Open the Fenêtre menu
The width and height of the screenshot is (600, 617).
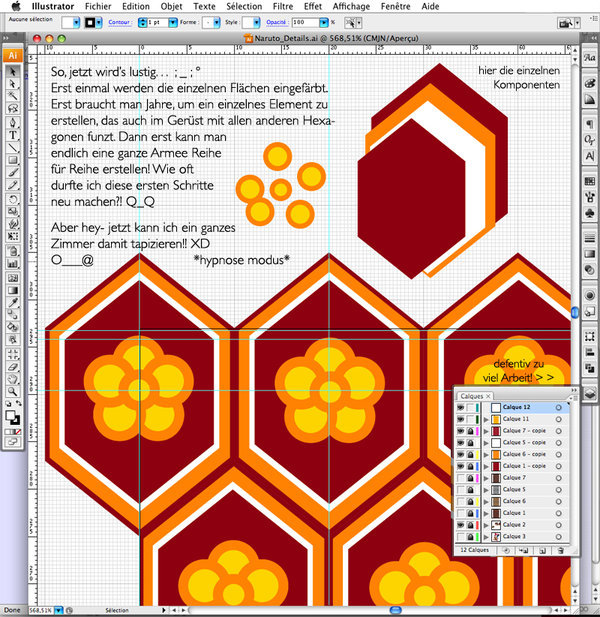point(396,6)
